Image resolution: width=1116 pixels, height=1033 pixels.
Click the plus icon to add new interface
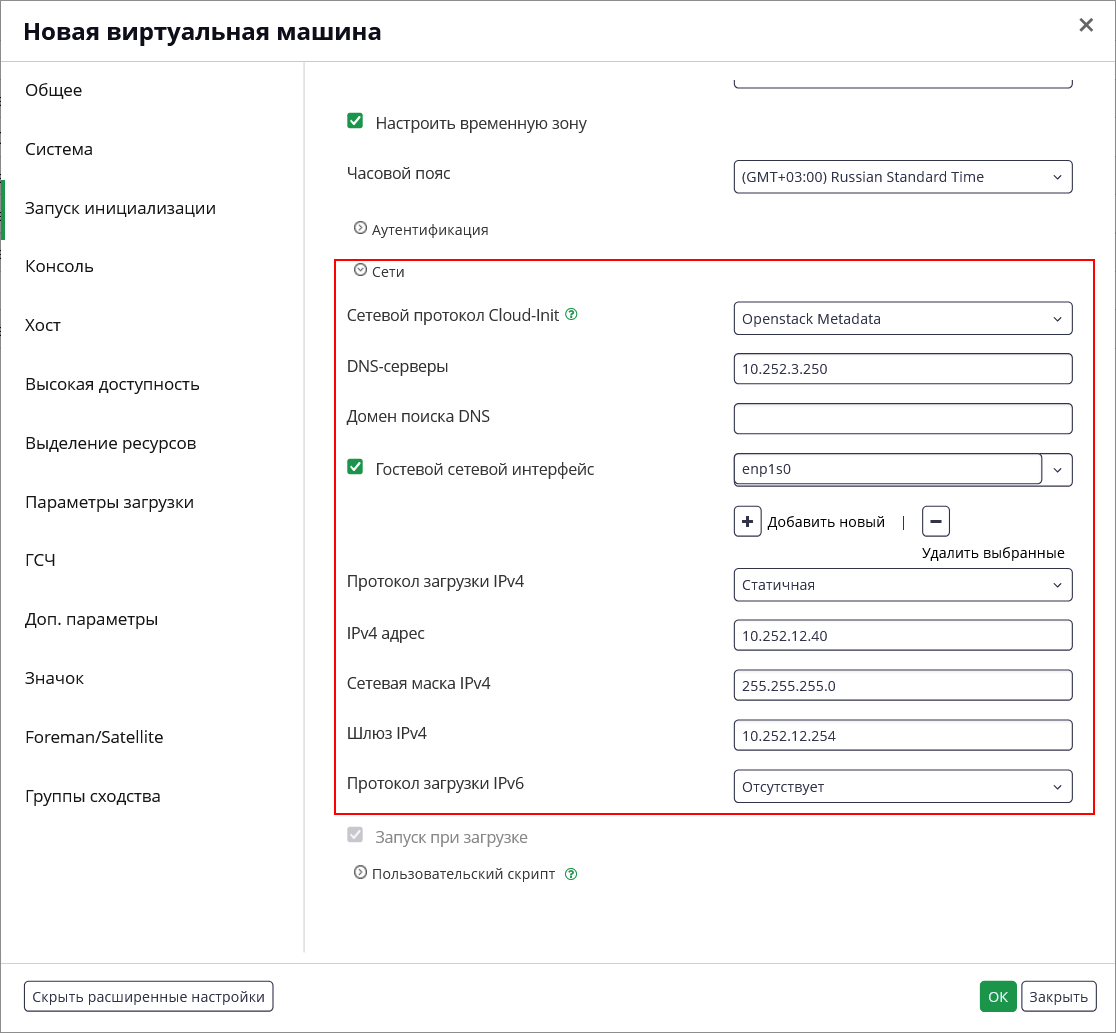pos(747,522)
